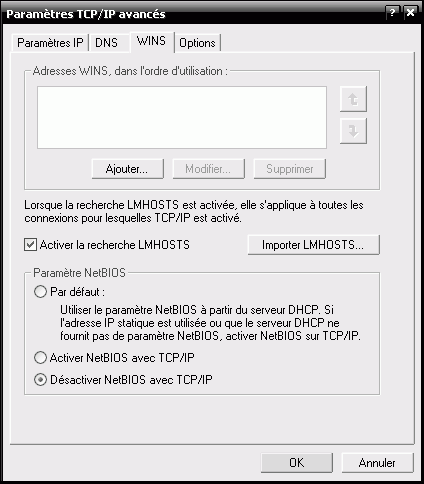This screenshot has width=424, height=484.
Task: Switch to the Paramètres IP tab
Action: (50, 43)
